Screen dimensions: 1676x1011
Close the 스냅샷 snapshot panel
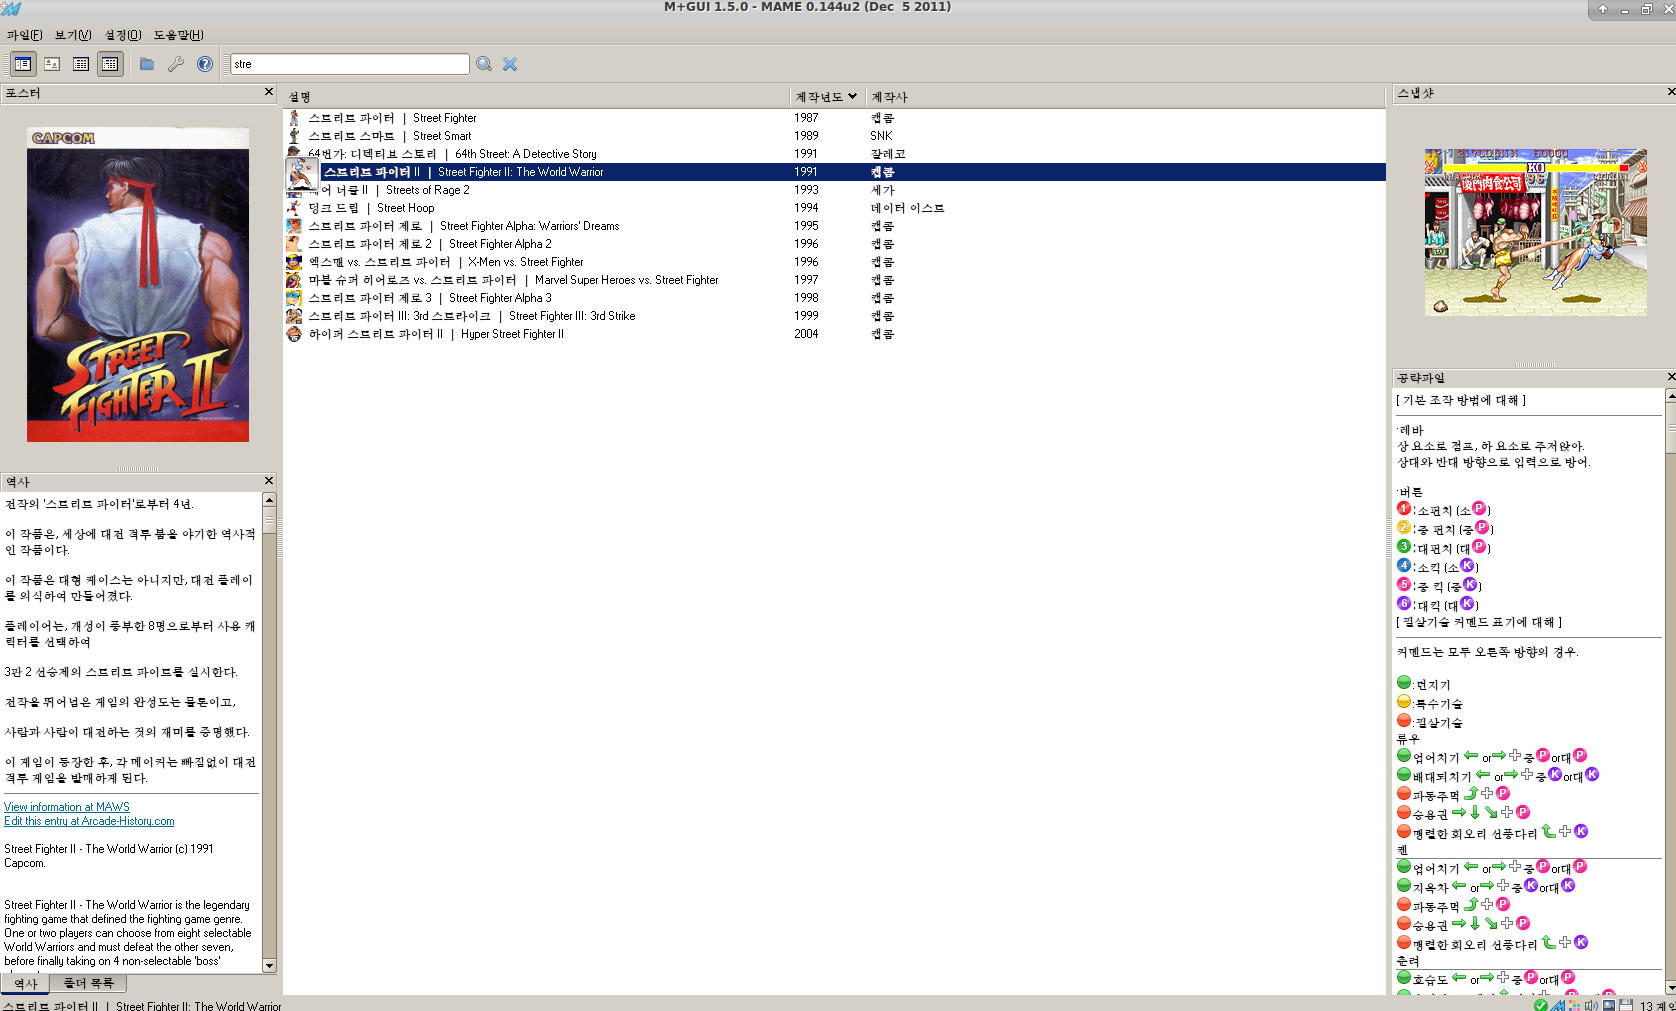tap(1671, 92)
